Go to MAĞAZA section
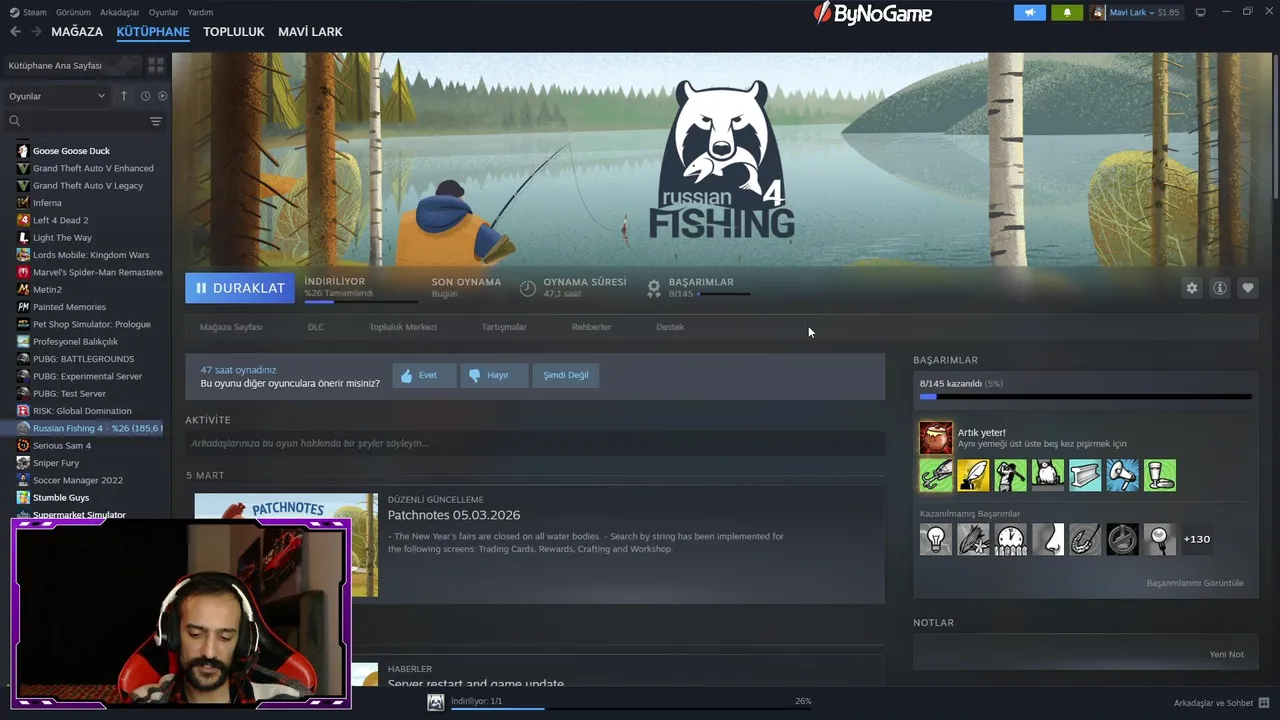This screenshot has width=1280, height=720. (77, 32)
